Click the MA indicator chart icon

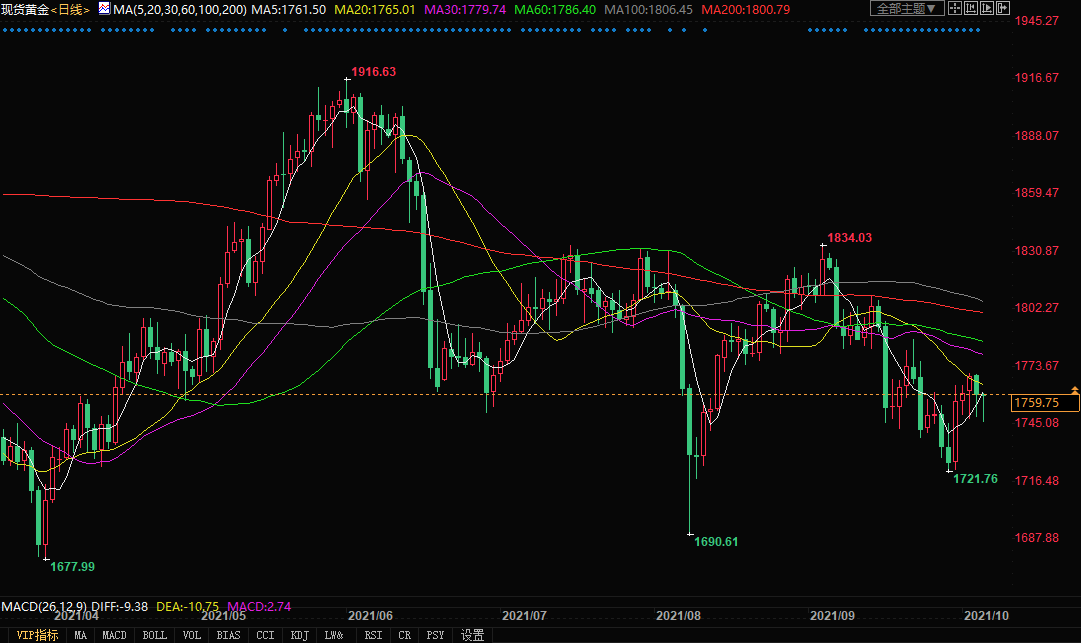(103, 9)
